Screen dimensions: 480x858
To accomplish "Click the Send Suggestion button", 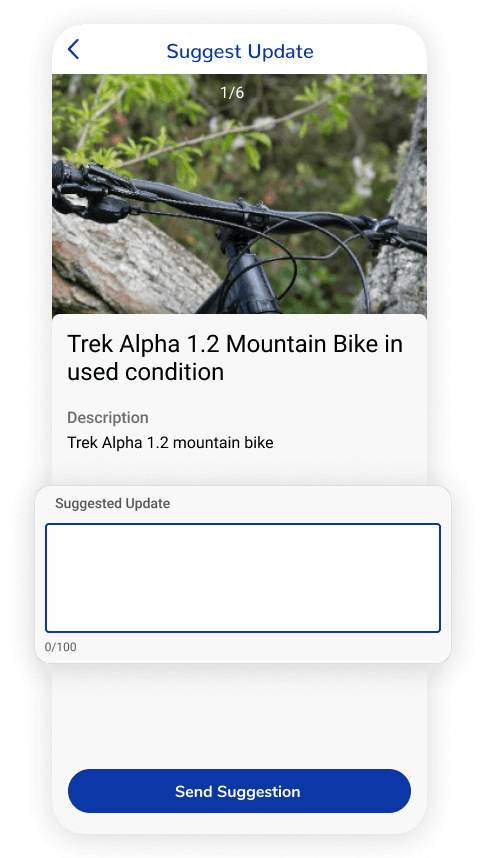I will tap(239, 791).
